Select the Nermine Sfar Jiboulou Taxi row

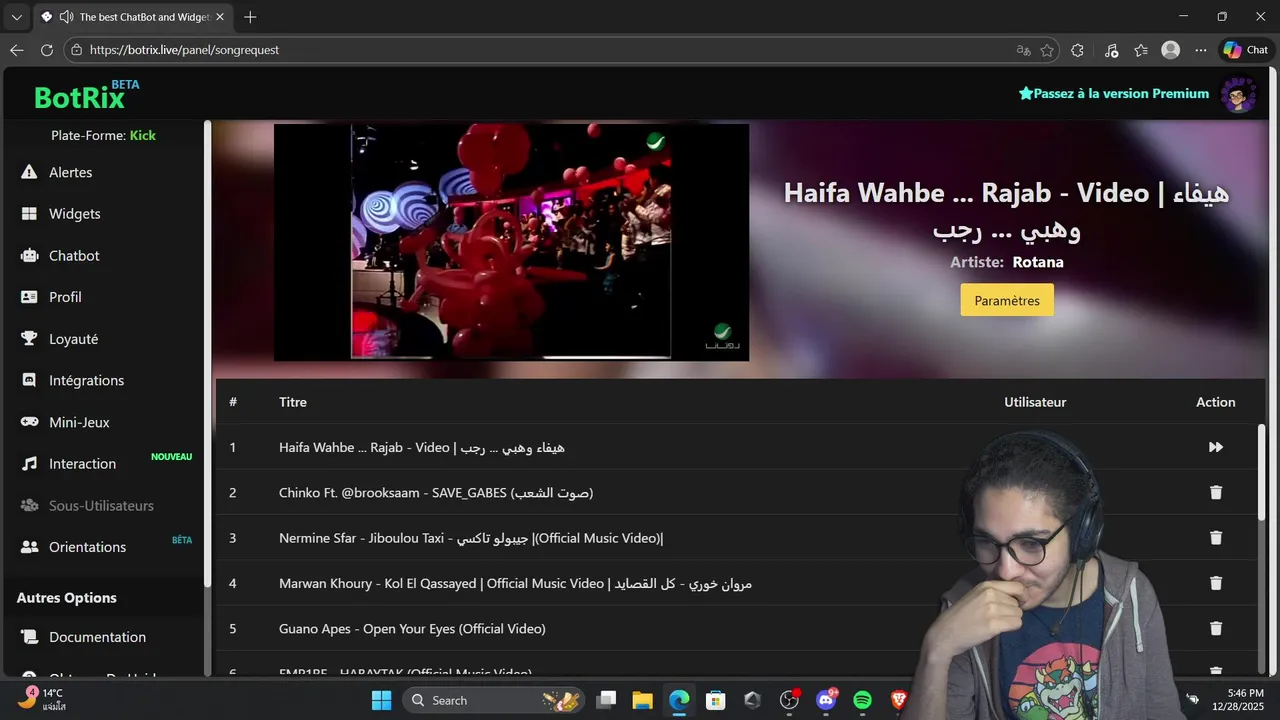(x=738, y=538)
